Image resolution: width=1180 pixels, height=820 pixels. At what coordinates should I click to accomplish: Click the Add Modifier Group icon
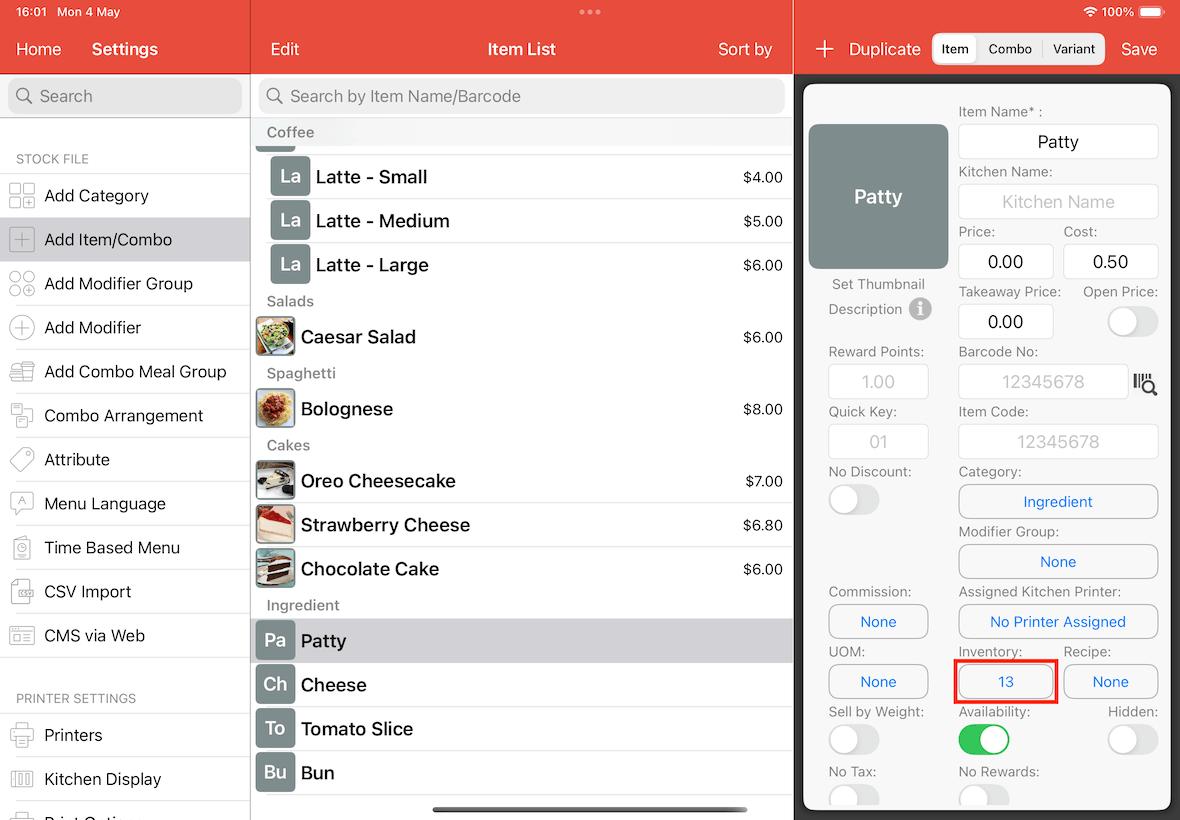click(x=22, y=284)
